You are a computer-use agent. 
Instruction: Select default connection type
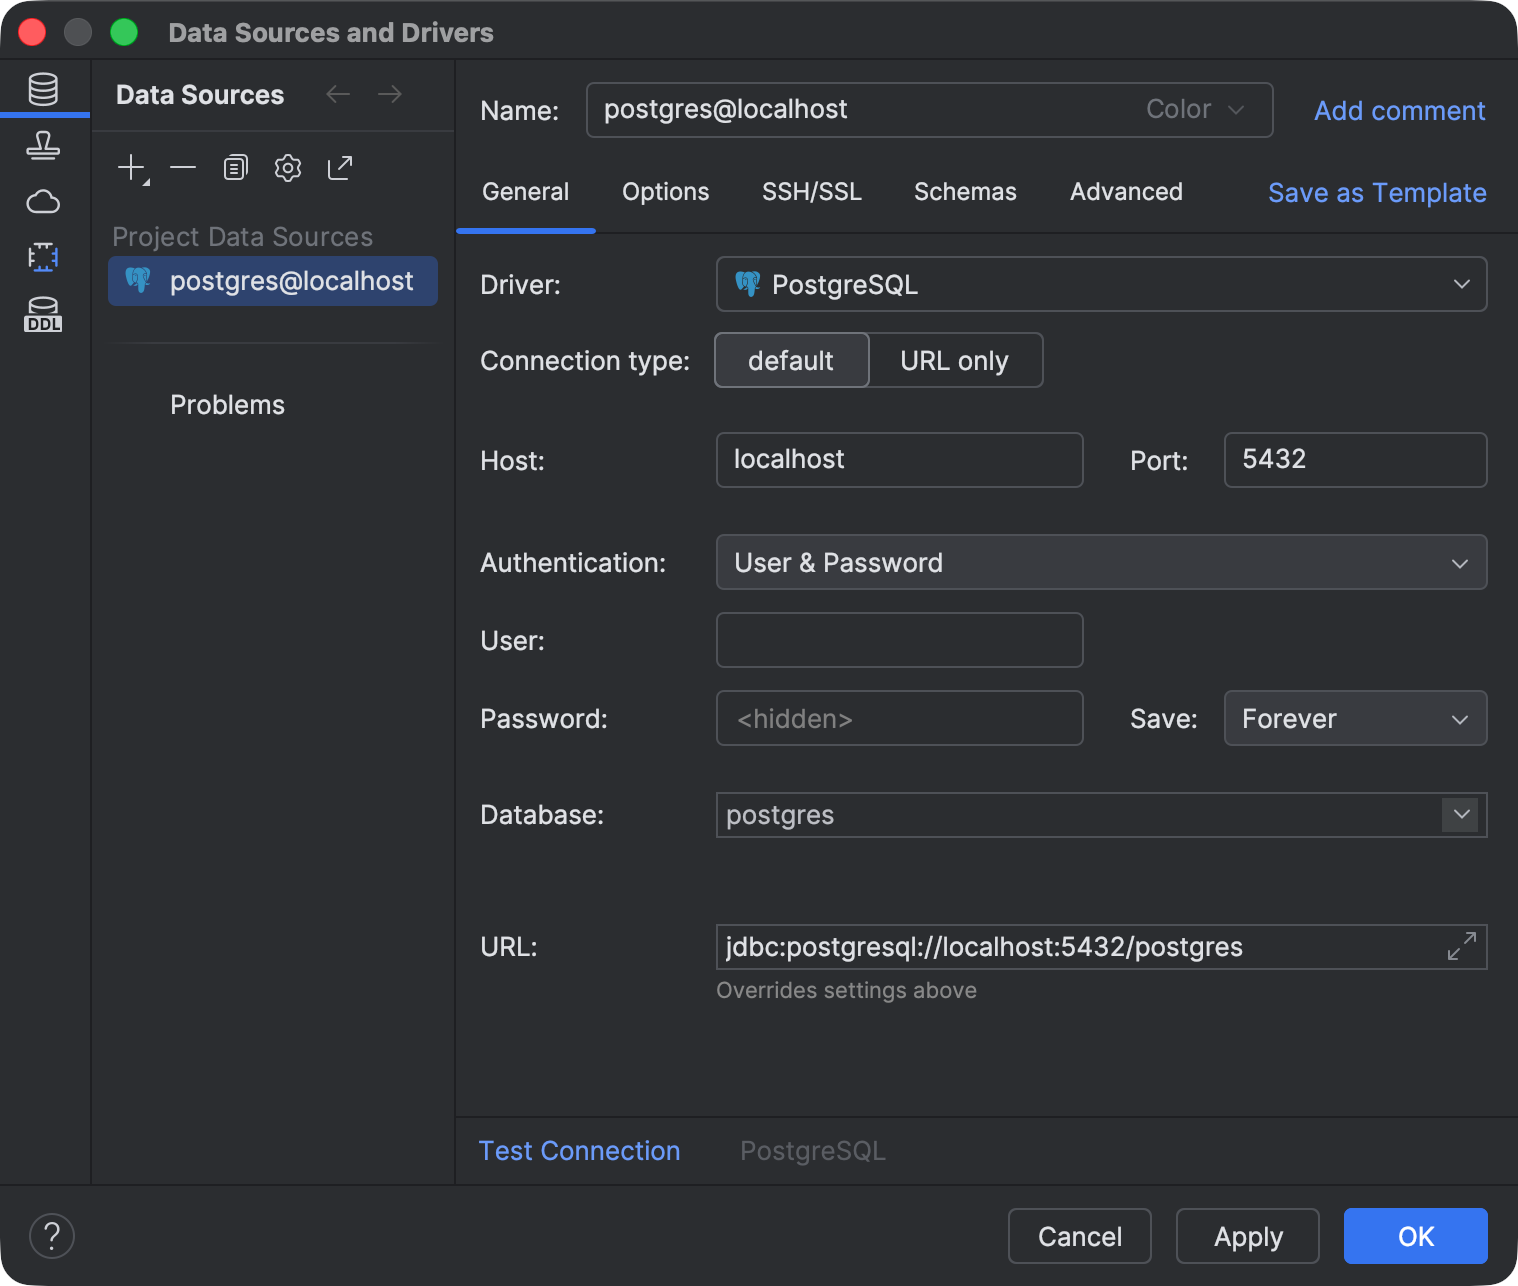coord(792,360)
